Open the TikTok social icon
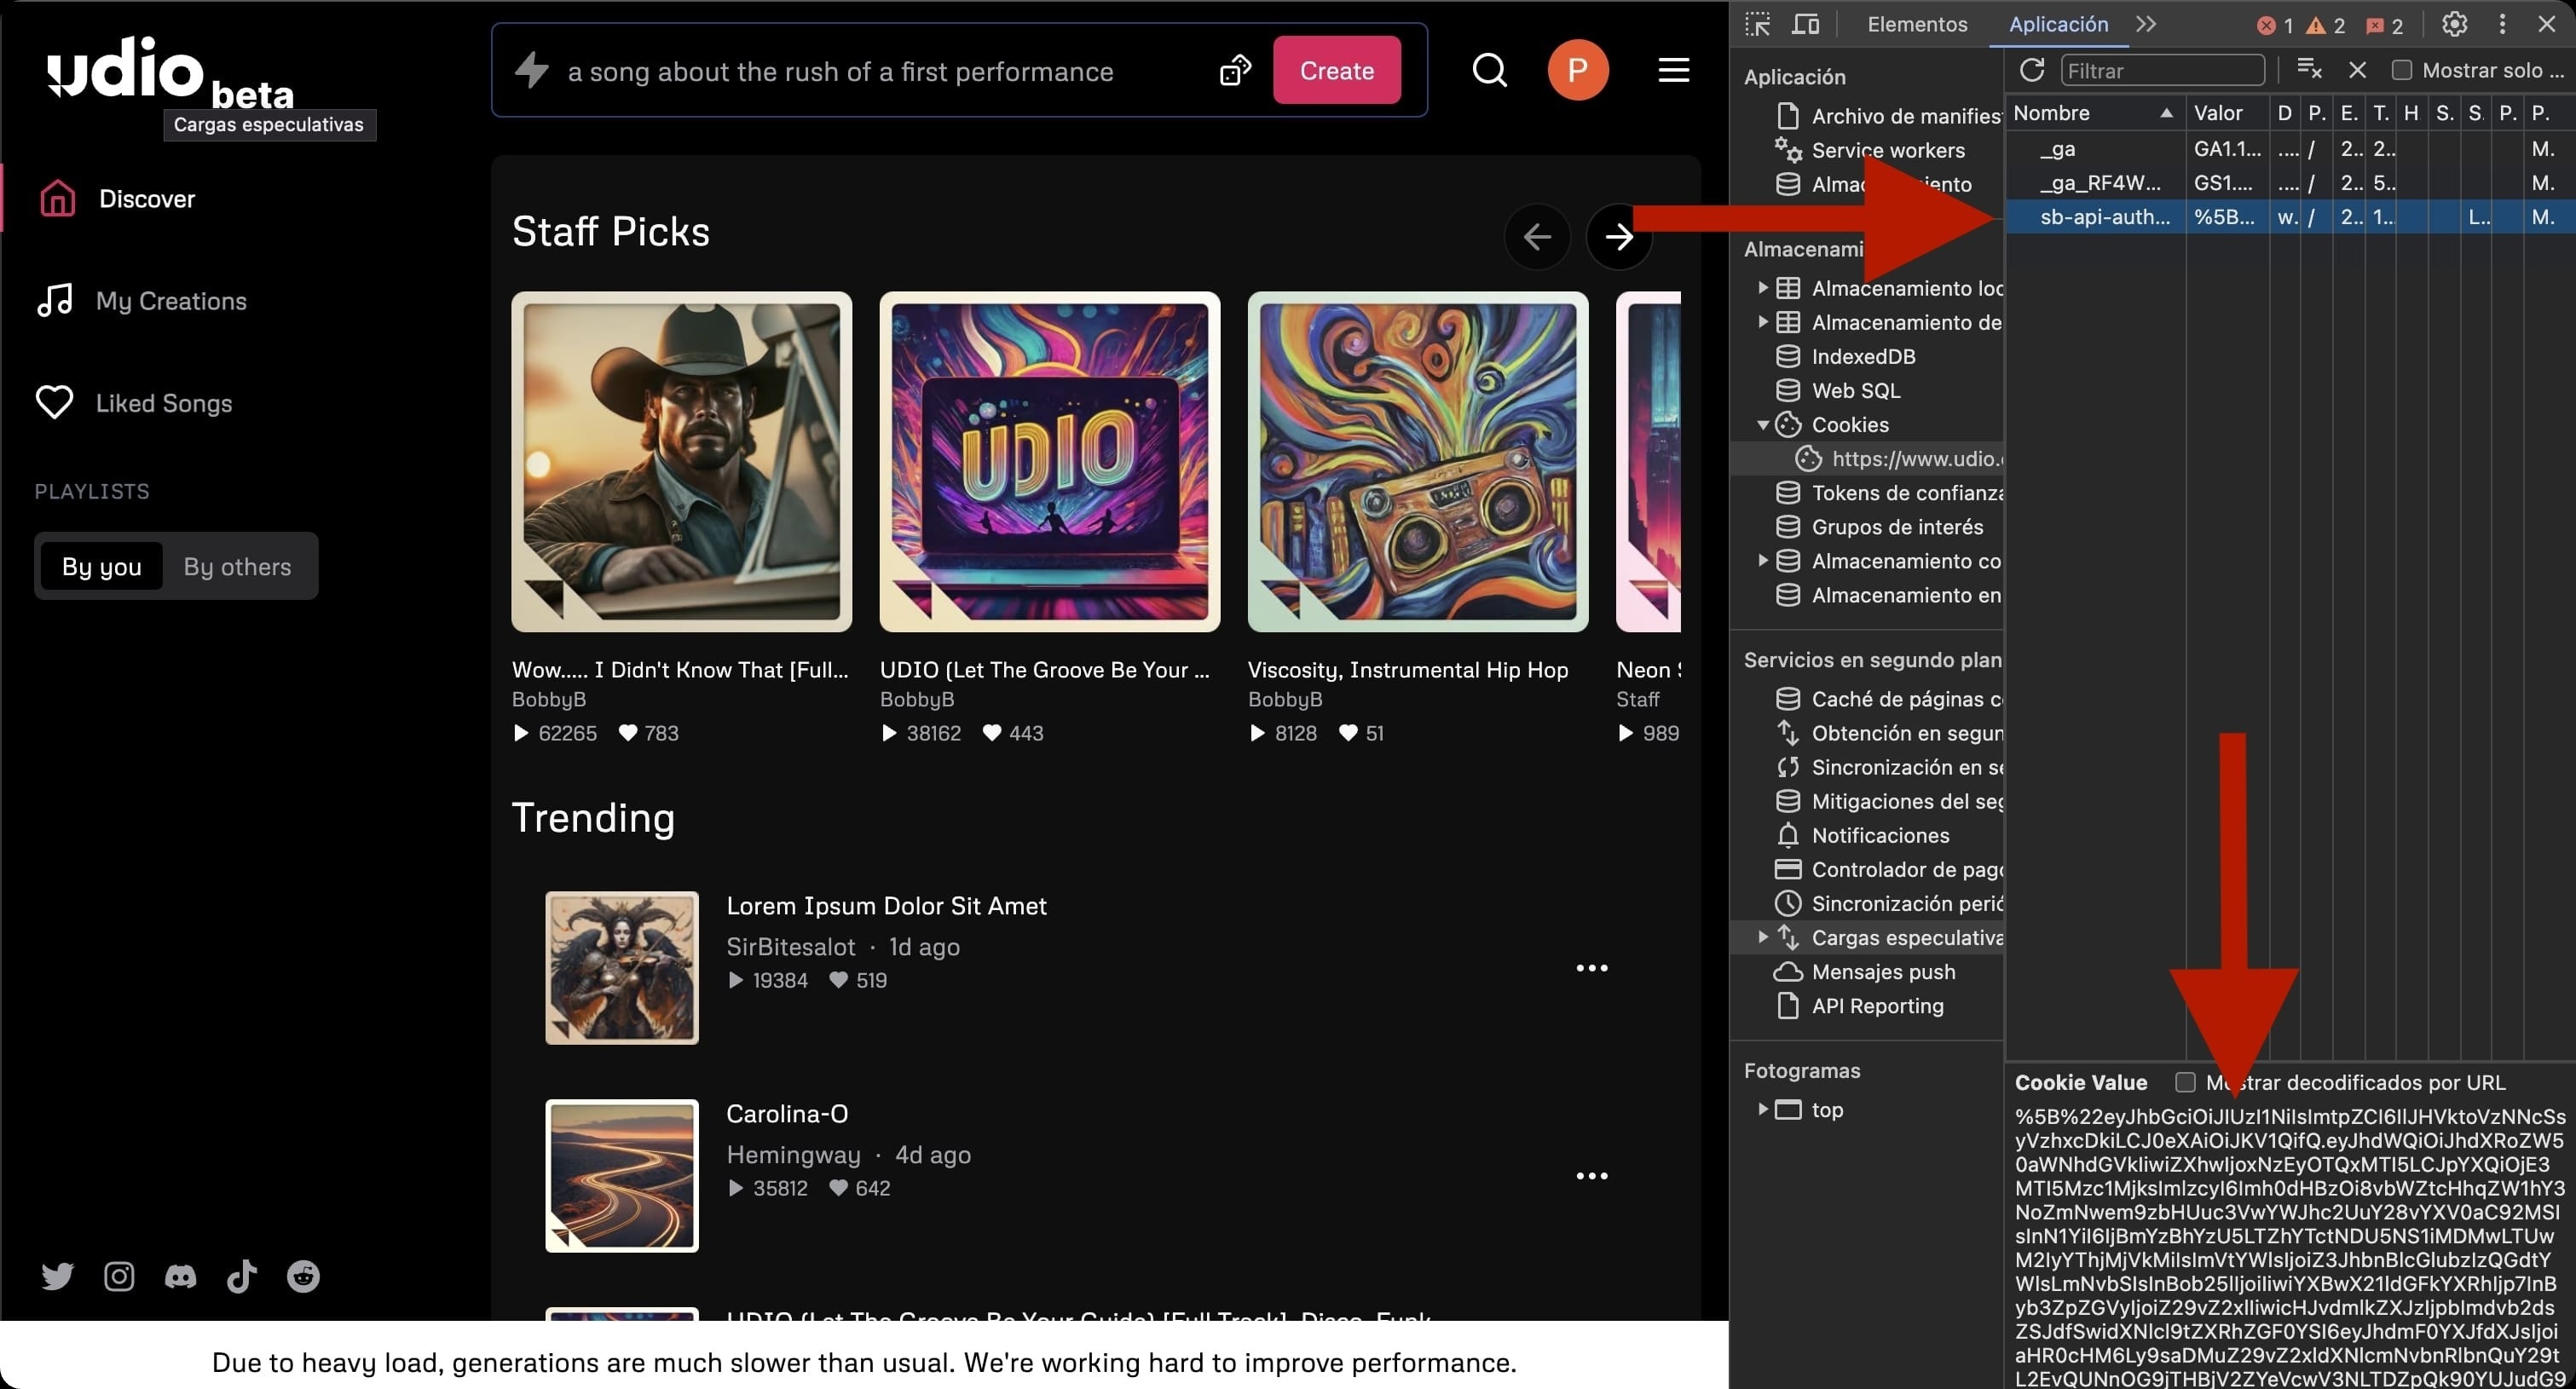The image size is (2576, 1389). pos(241,1276)
